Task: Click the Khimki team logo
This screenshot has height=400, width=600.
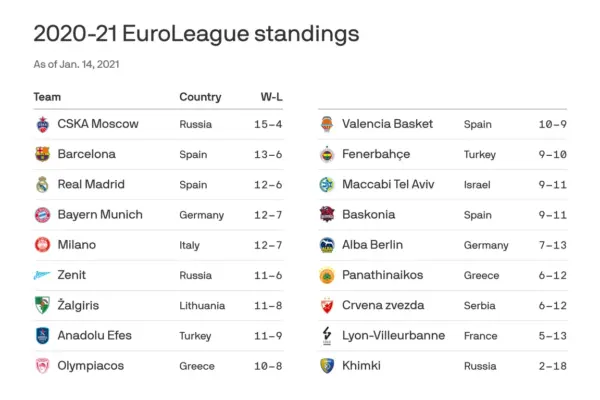Action: tap(326, 366)
